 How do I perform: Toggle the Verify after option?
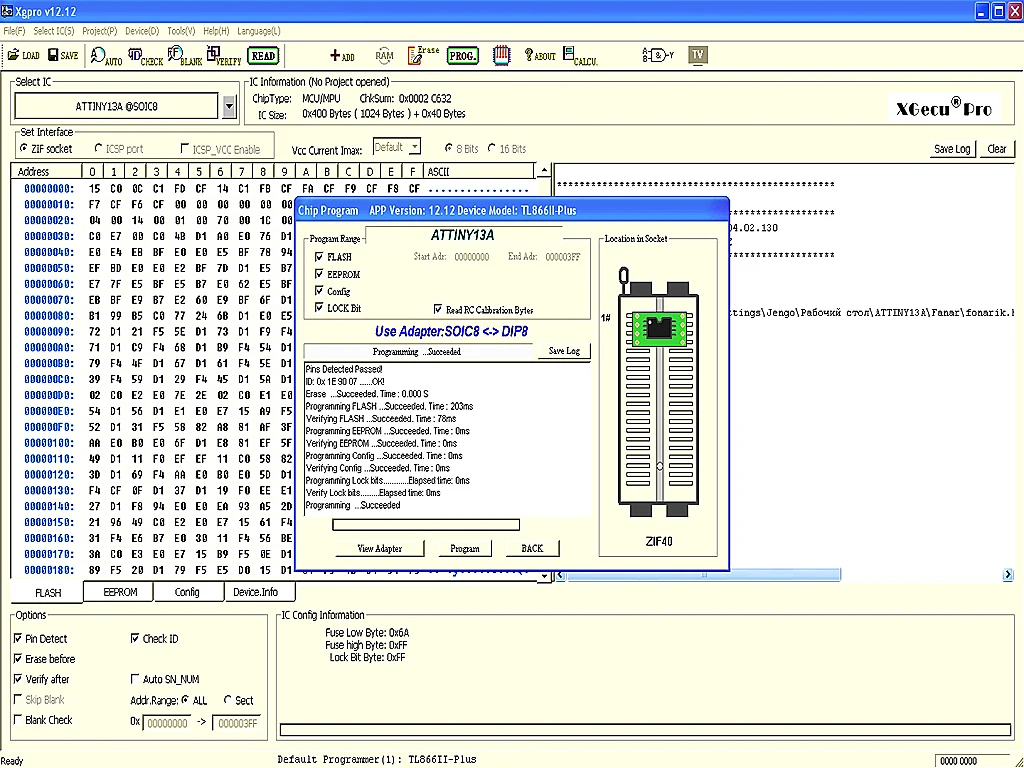(x=18, y=679)
